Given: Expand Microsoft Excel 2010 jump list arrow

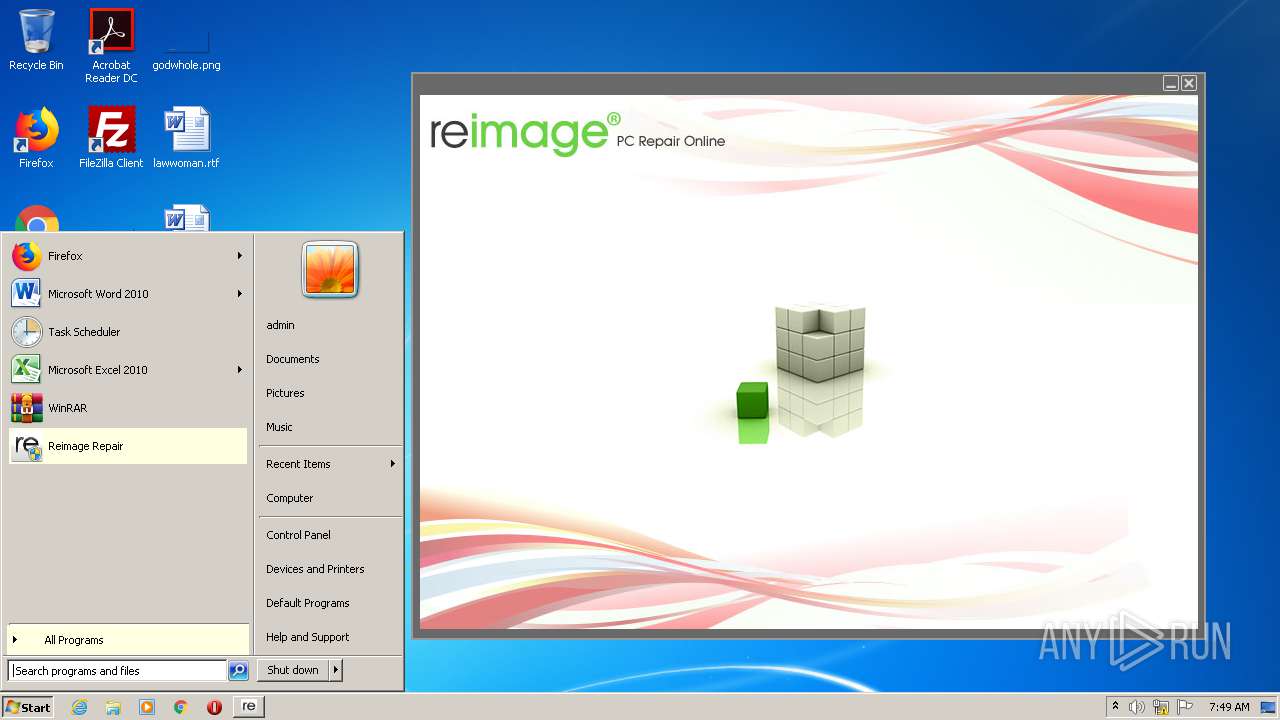Looking at the screenshot, I should [x=240, y=370].
